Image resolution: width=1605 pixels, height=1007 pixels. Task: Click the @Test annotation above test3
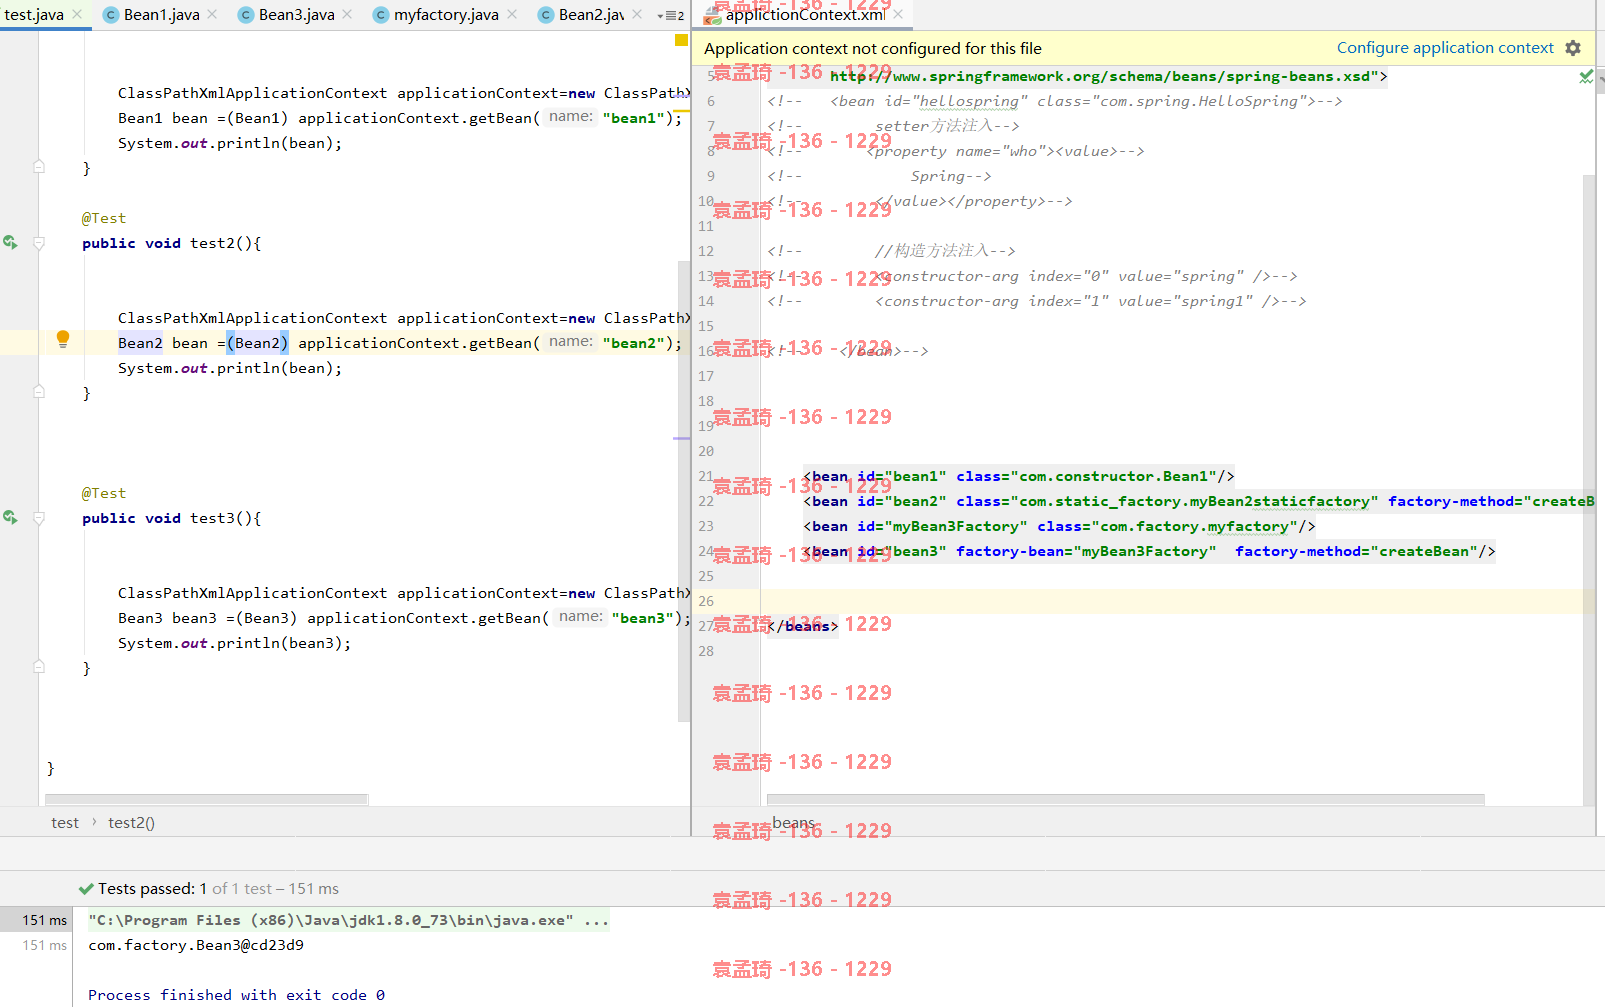click(x=104, y=493)
